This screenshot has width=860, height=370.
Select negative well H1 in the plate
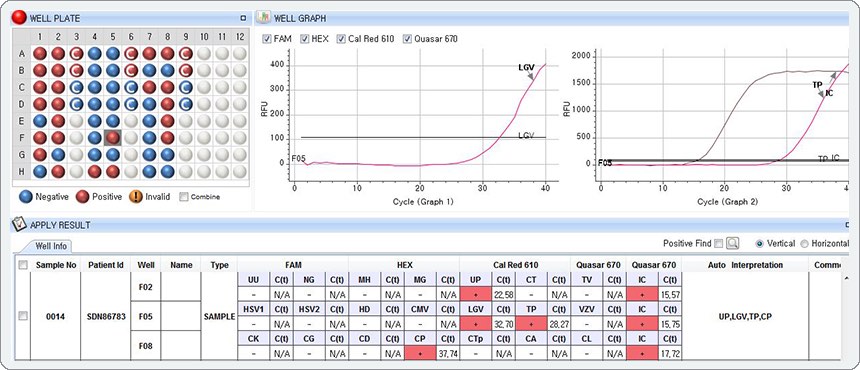pyautogui.click(x=39, y=172)
